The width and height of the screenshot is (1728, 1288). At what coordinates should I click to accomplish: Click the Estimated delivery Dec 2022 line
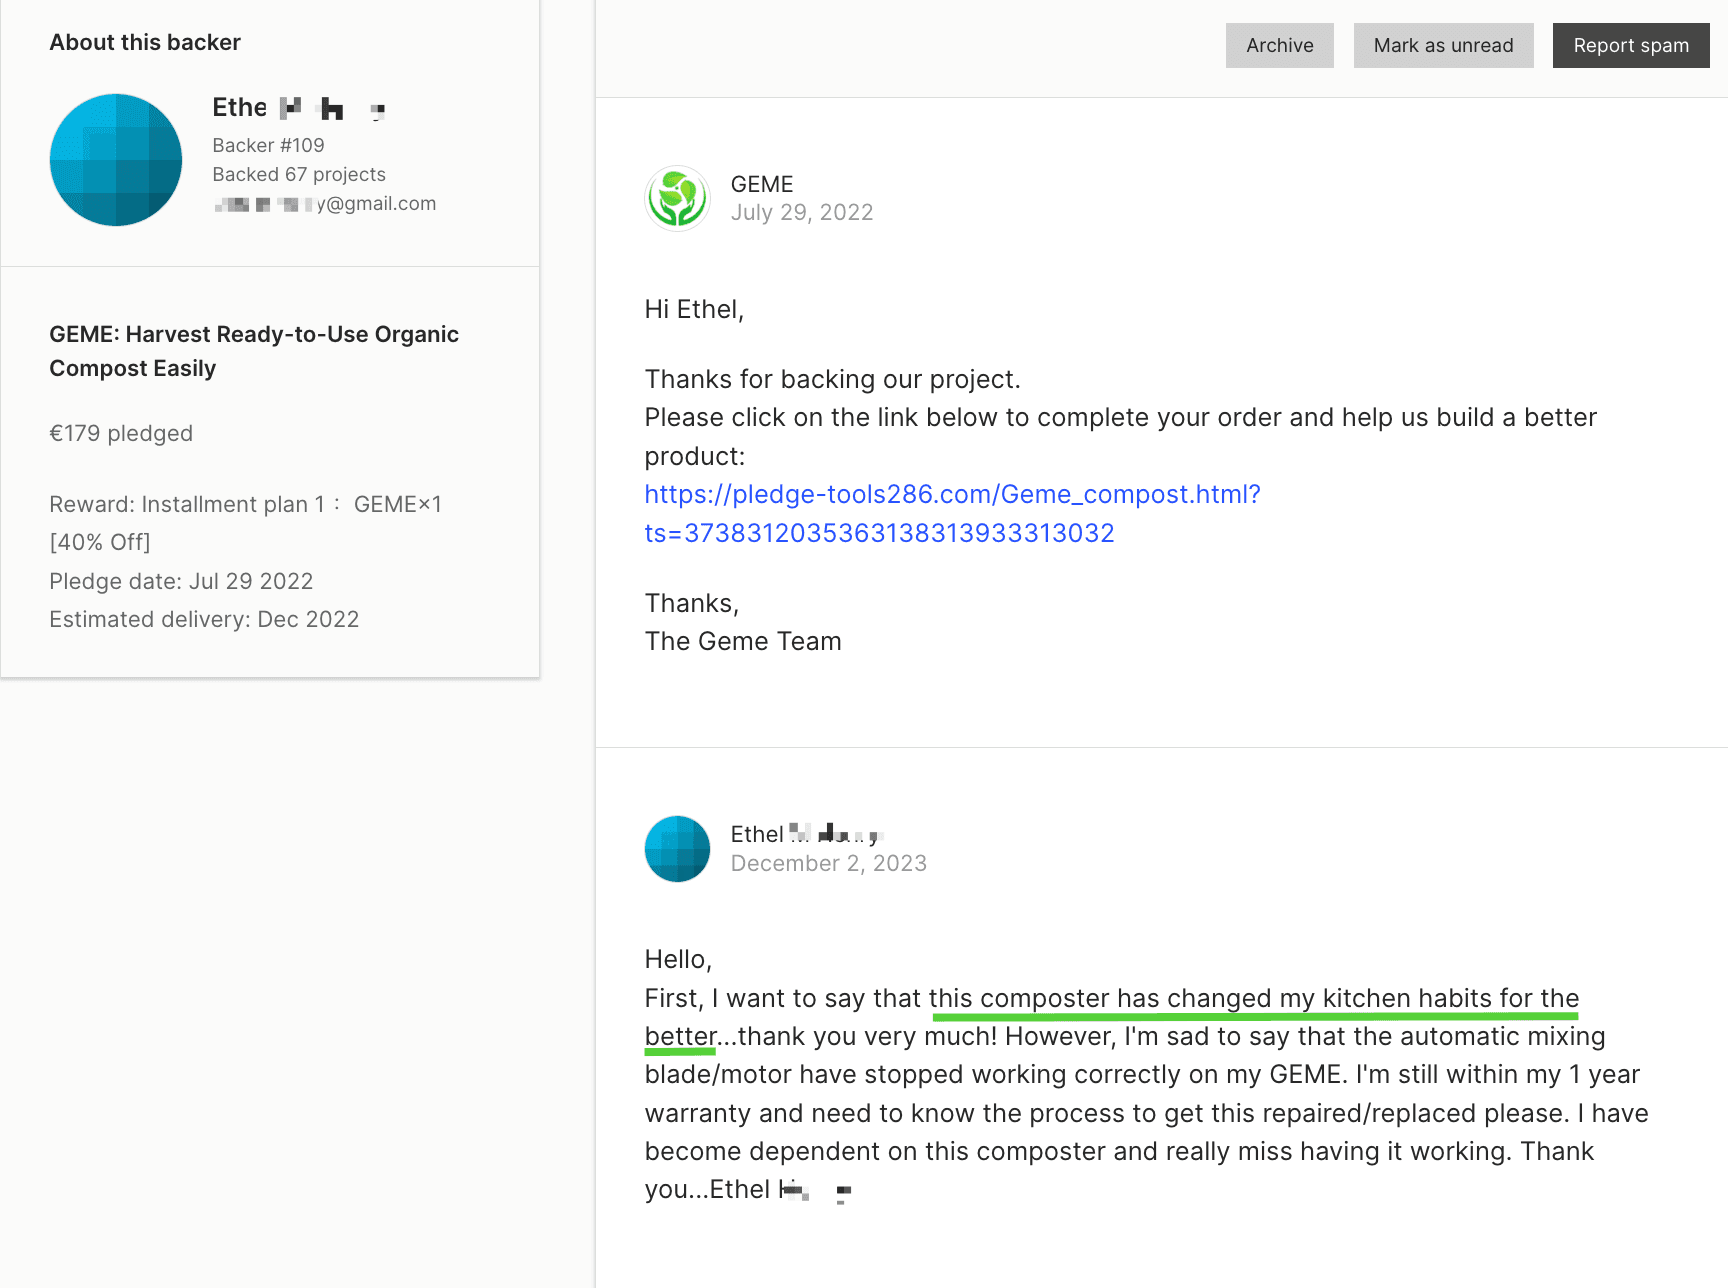pyautogui.click(x=204, y=619)
